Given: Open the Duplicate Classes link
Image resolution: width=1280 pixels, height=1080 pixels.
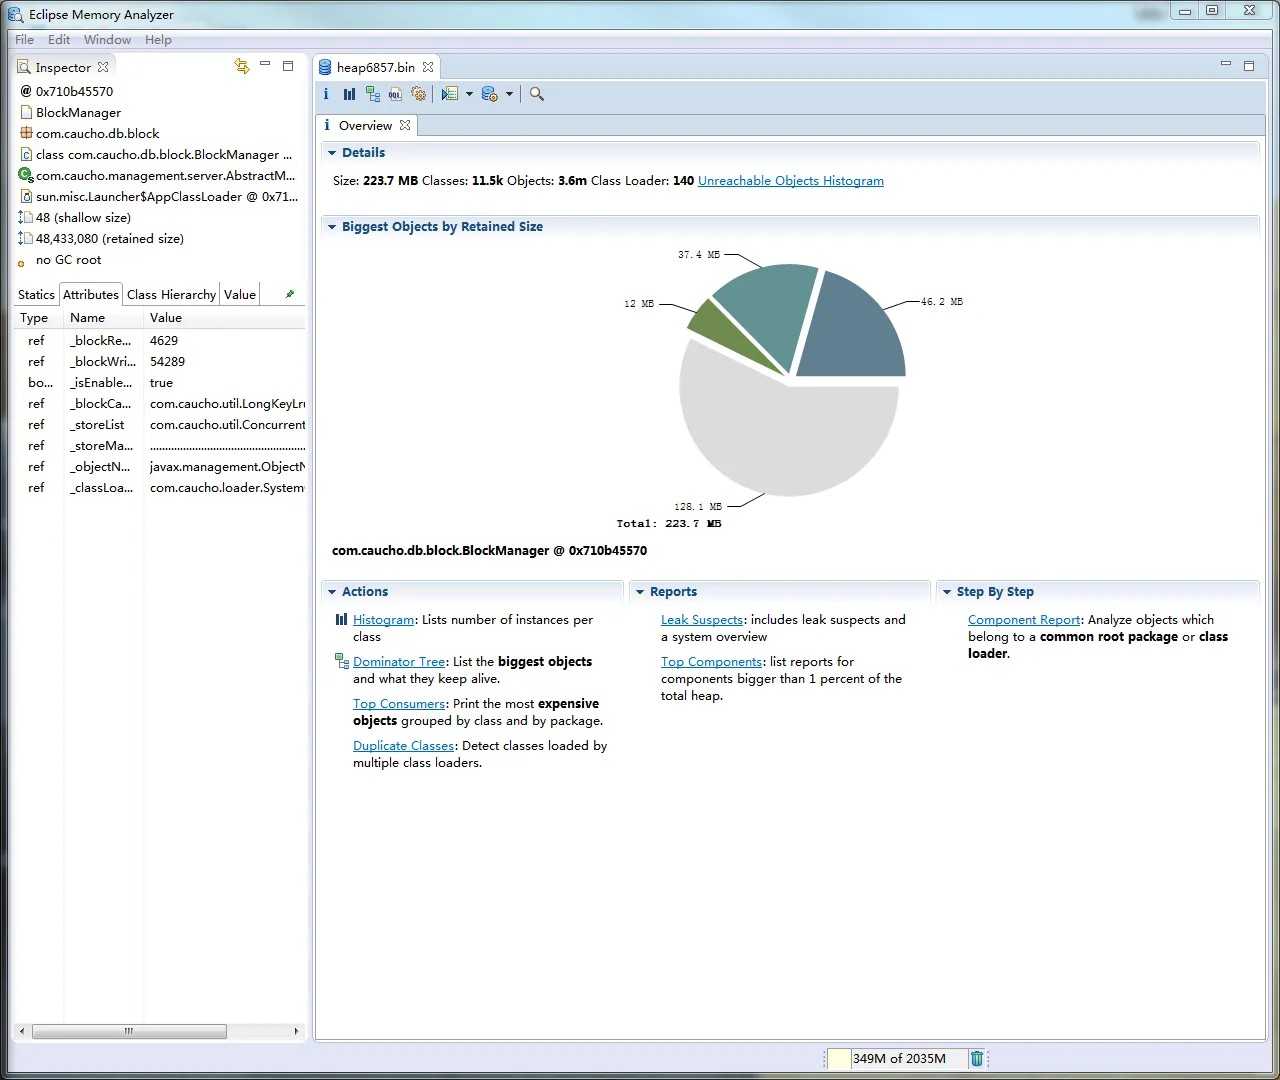Looking at the screenshot, I should pyautogui.click(x=403, y=746).
